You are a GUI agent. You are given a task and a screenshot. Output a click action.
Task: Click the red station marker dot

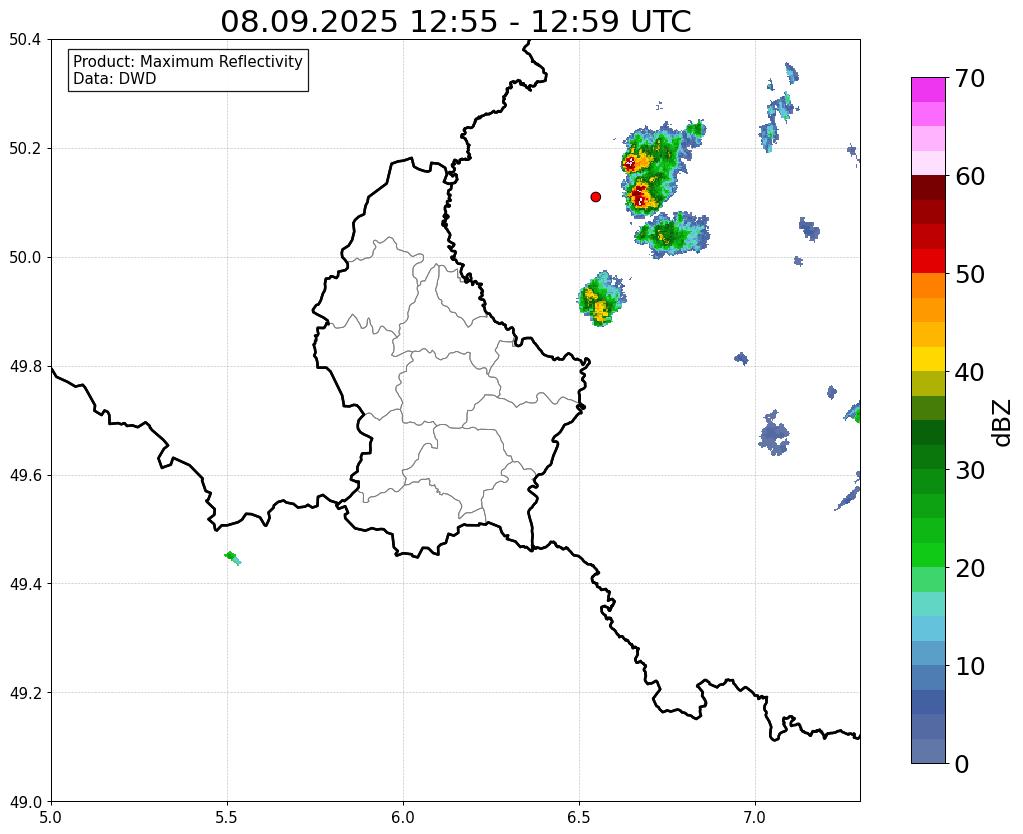click(x=596, y=197)
